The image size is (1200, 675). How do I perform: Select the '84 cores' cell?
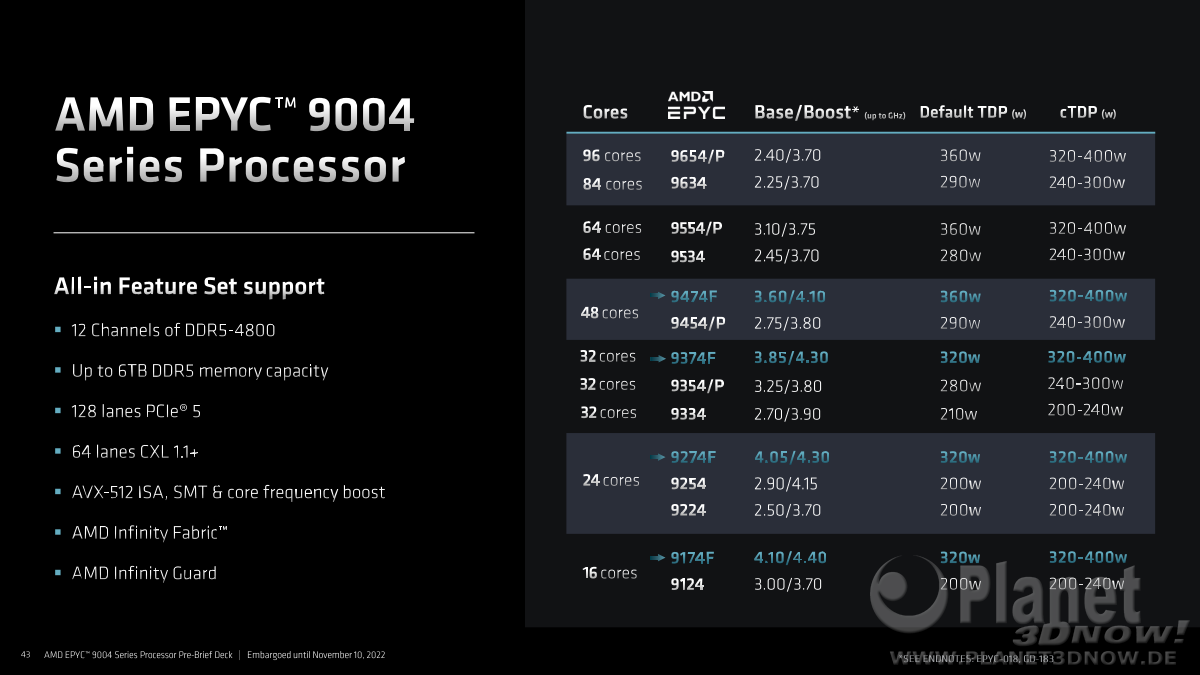click(x=612, y=184)
